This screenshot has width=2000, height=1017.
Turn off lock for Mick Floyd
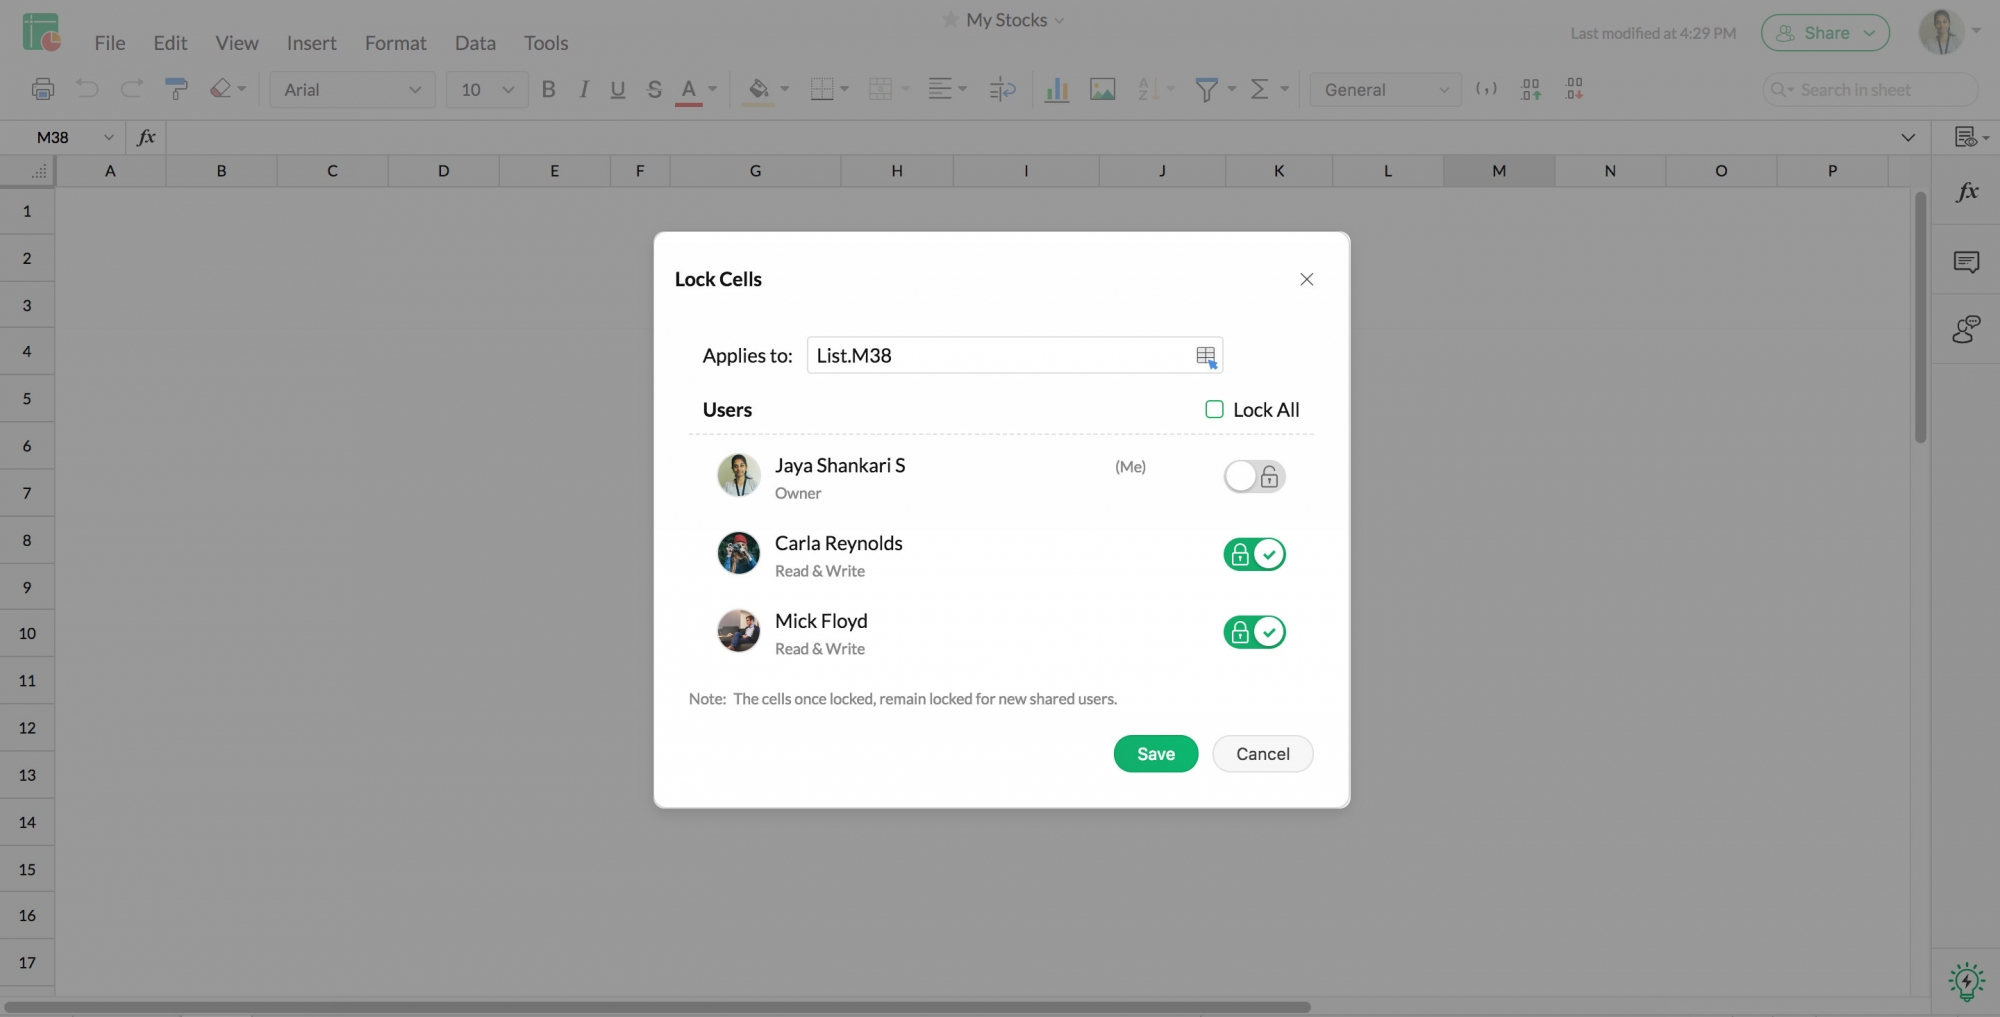[x=1254, y=632]
